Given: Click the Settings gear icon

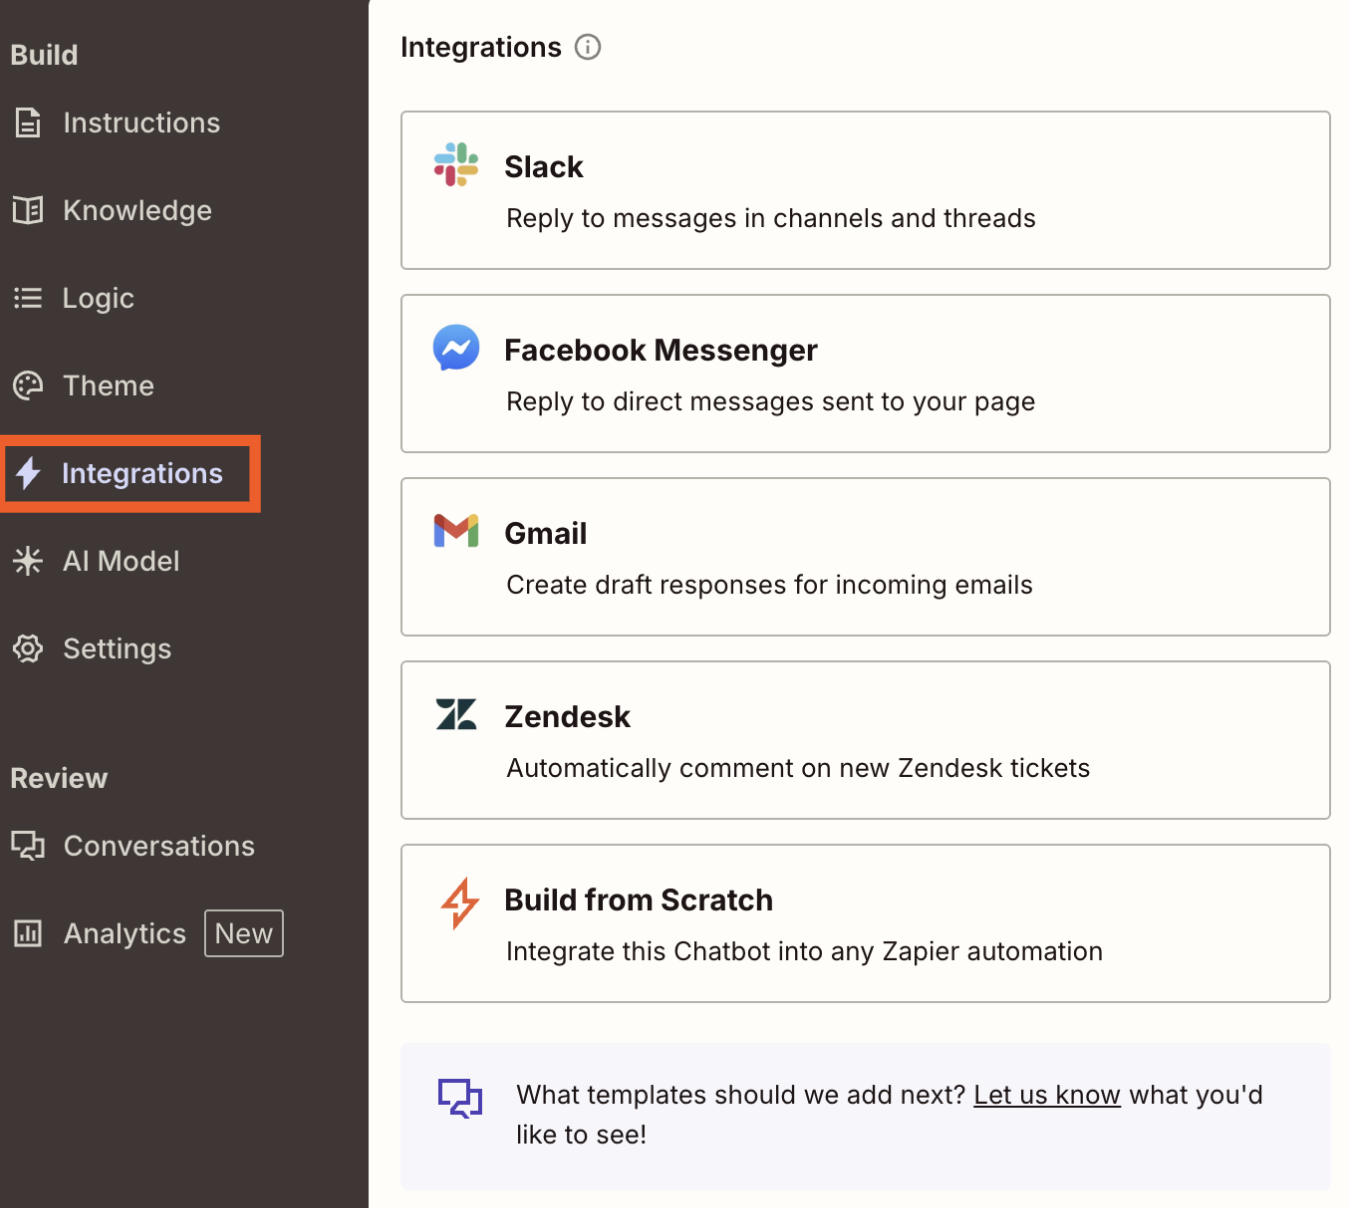Looking at the screenshot, I should [27, 648].
